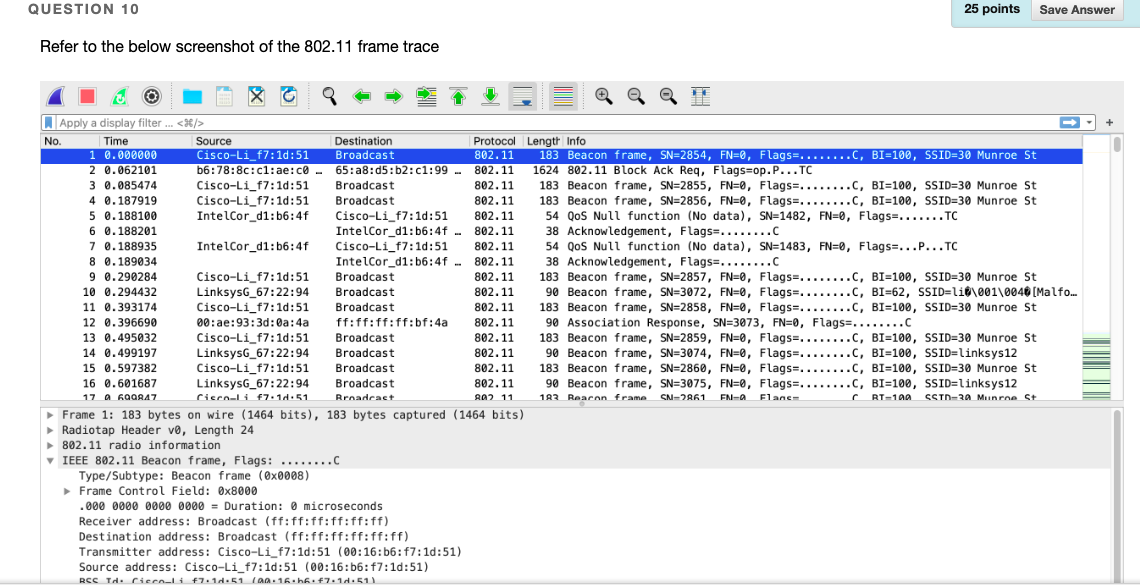Sort by the Destination column header
Image resolution: width=1140 pixels, height=585 pixels.
400,141
